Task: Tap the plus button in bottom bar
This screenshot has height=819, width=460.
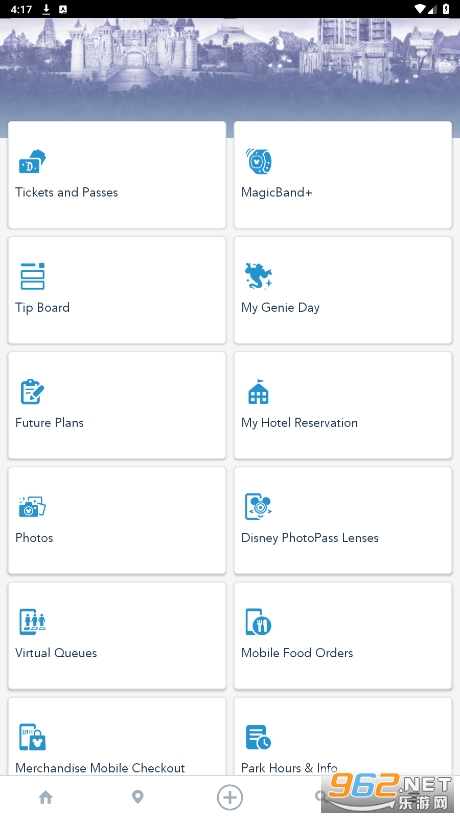Action: (x=230, y=797)
